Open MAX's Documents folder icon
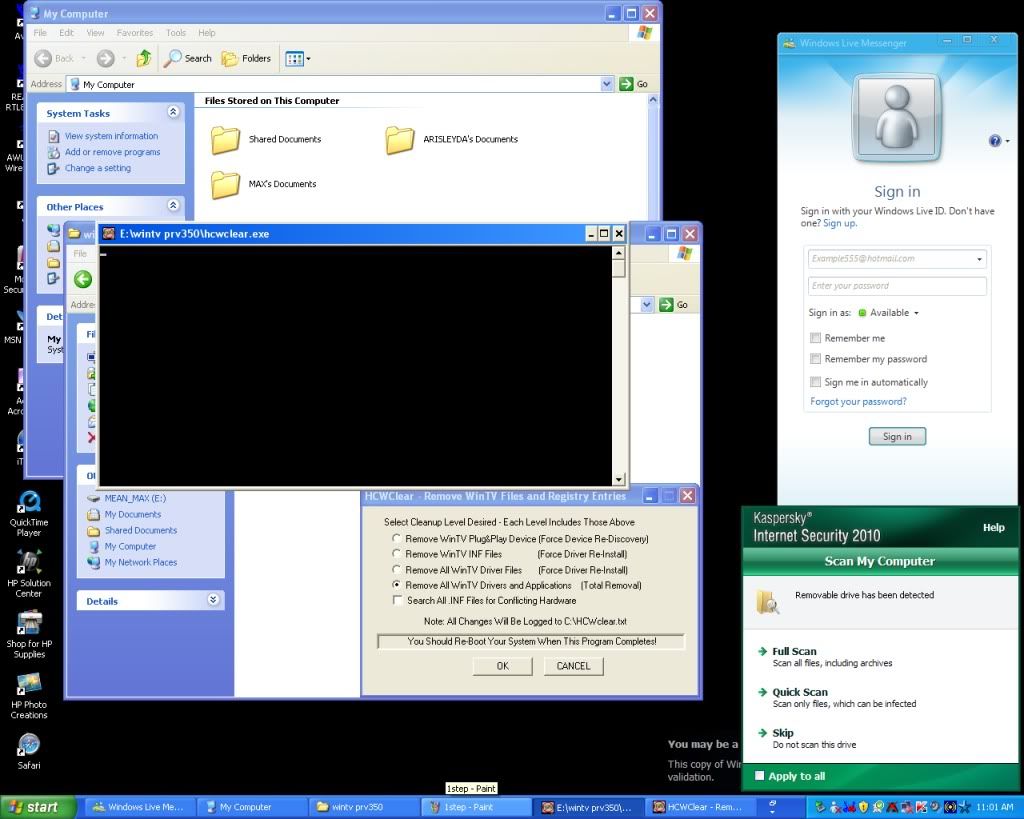Image resolution: width=1024 pixels, height=819 pixels. tap(225, 184)
